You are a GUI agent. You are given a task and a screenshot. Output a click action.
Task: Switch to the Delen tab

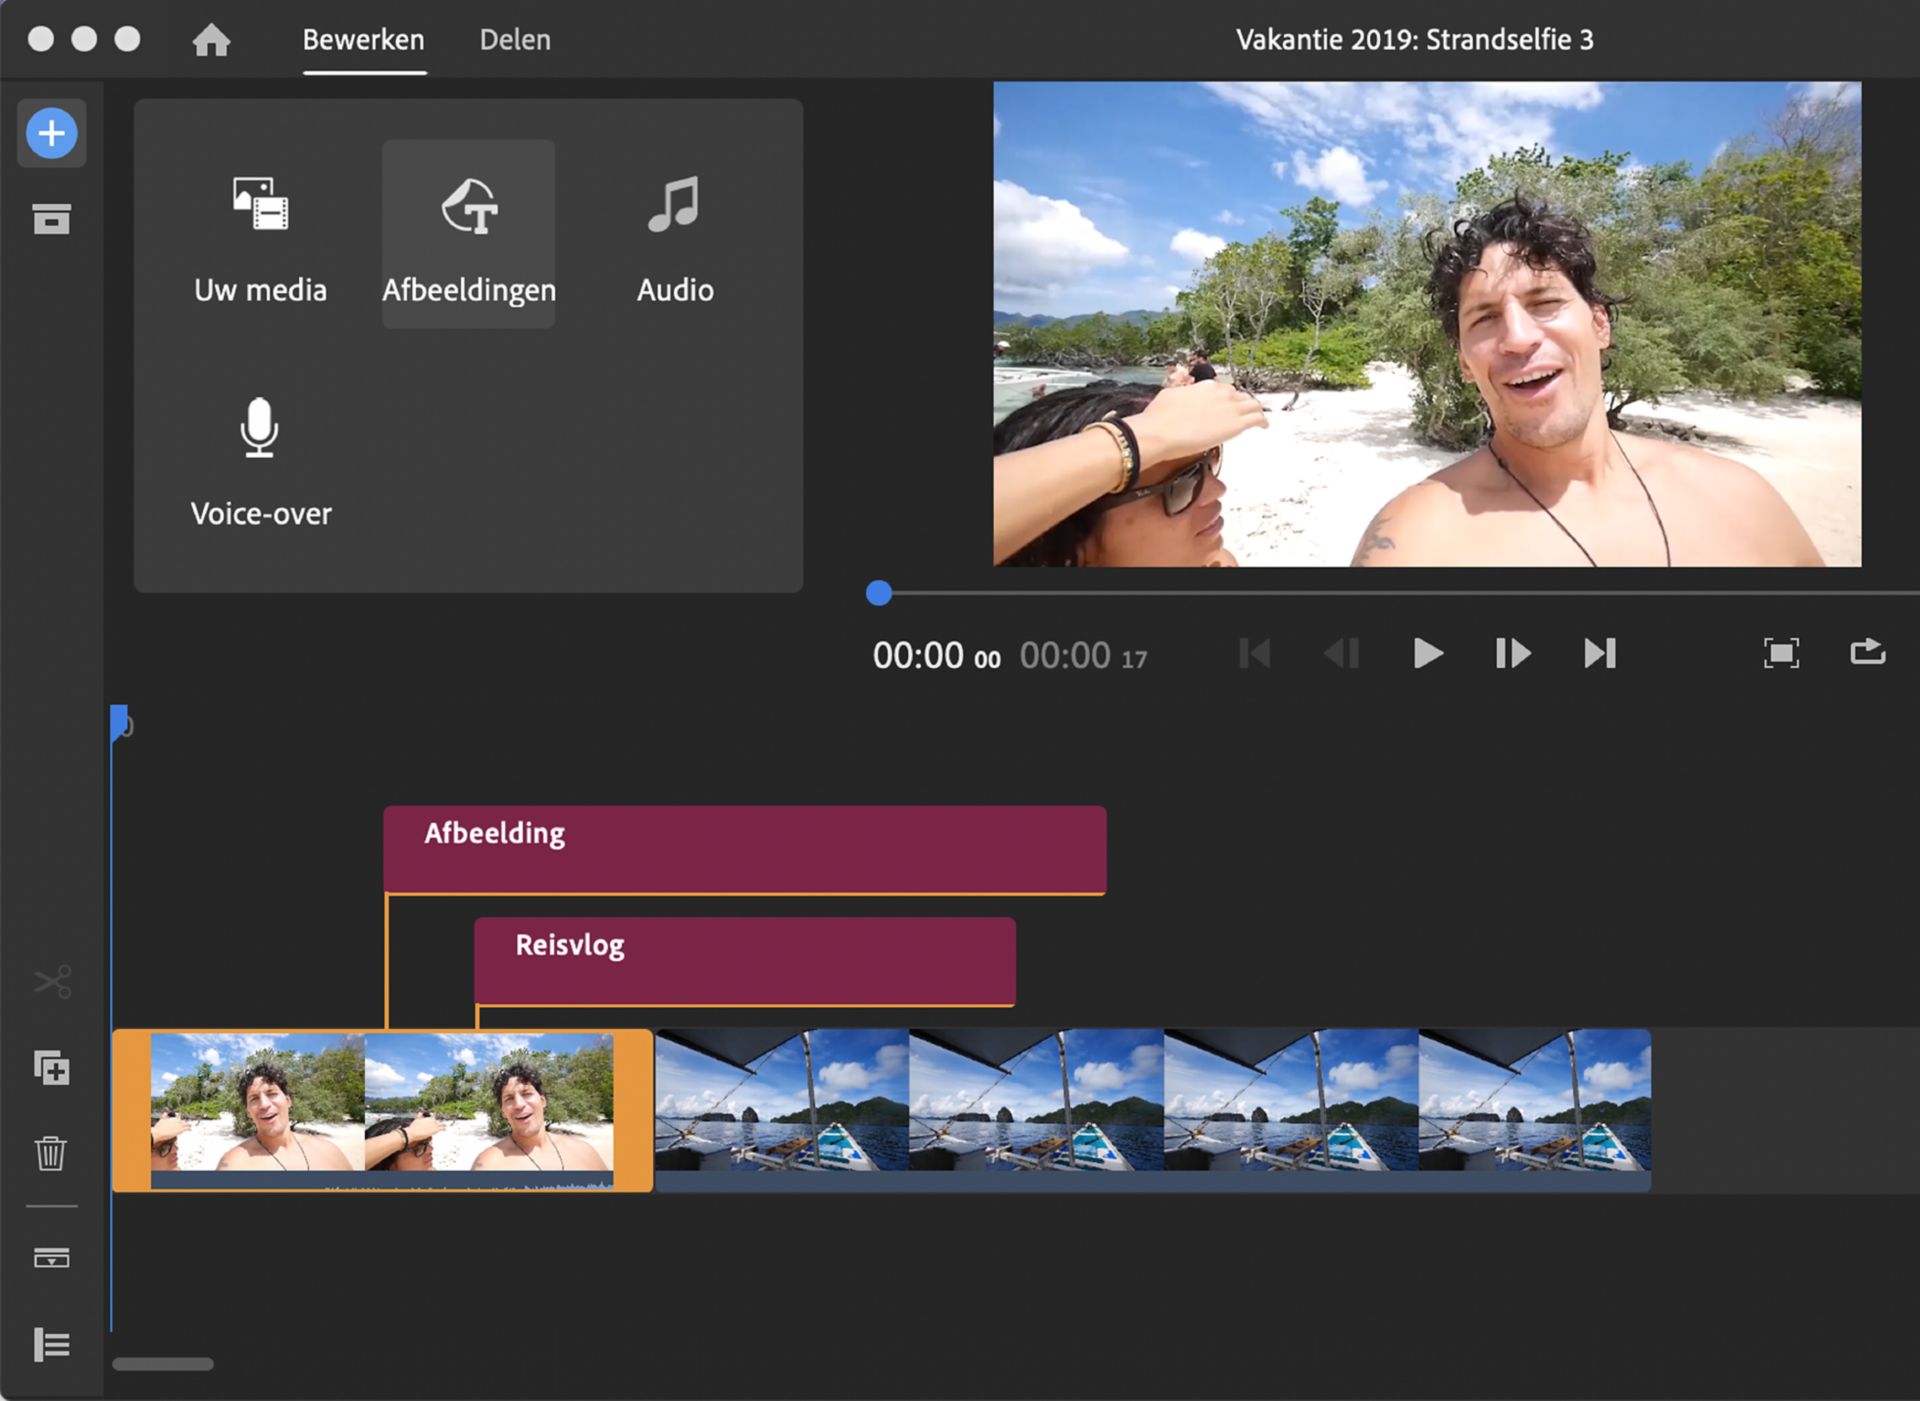pyautogui.click(x=515, y=40)
